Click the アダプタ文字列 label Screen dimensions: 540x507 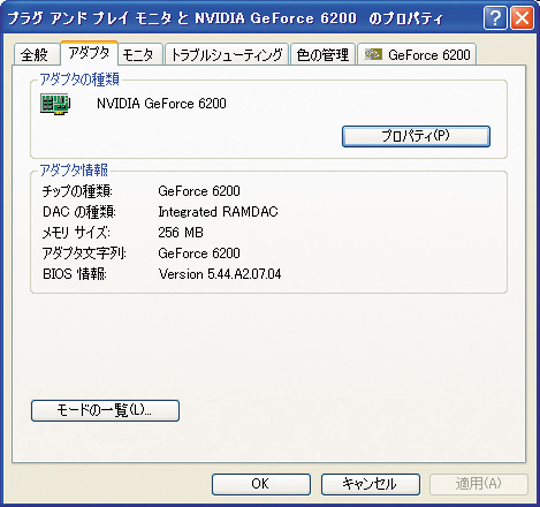(x=84, y=254)
